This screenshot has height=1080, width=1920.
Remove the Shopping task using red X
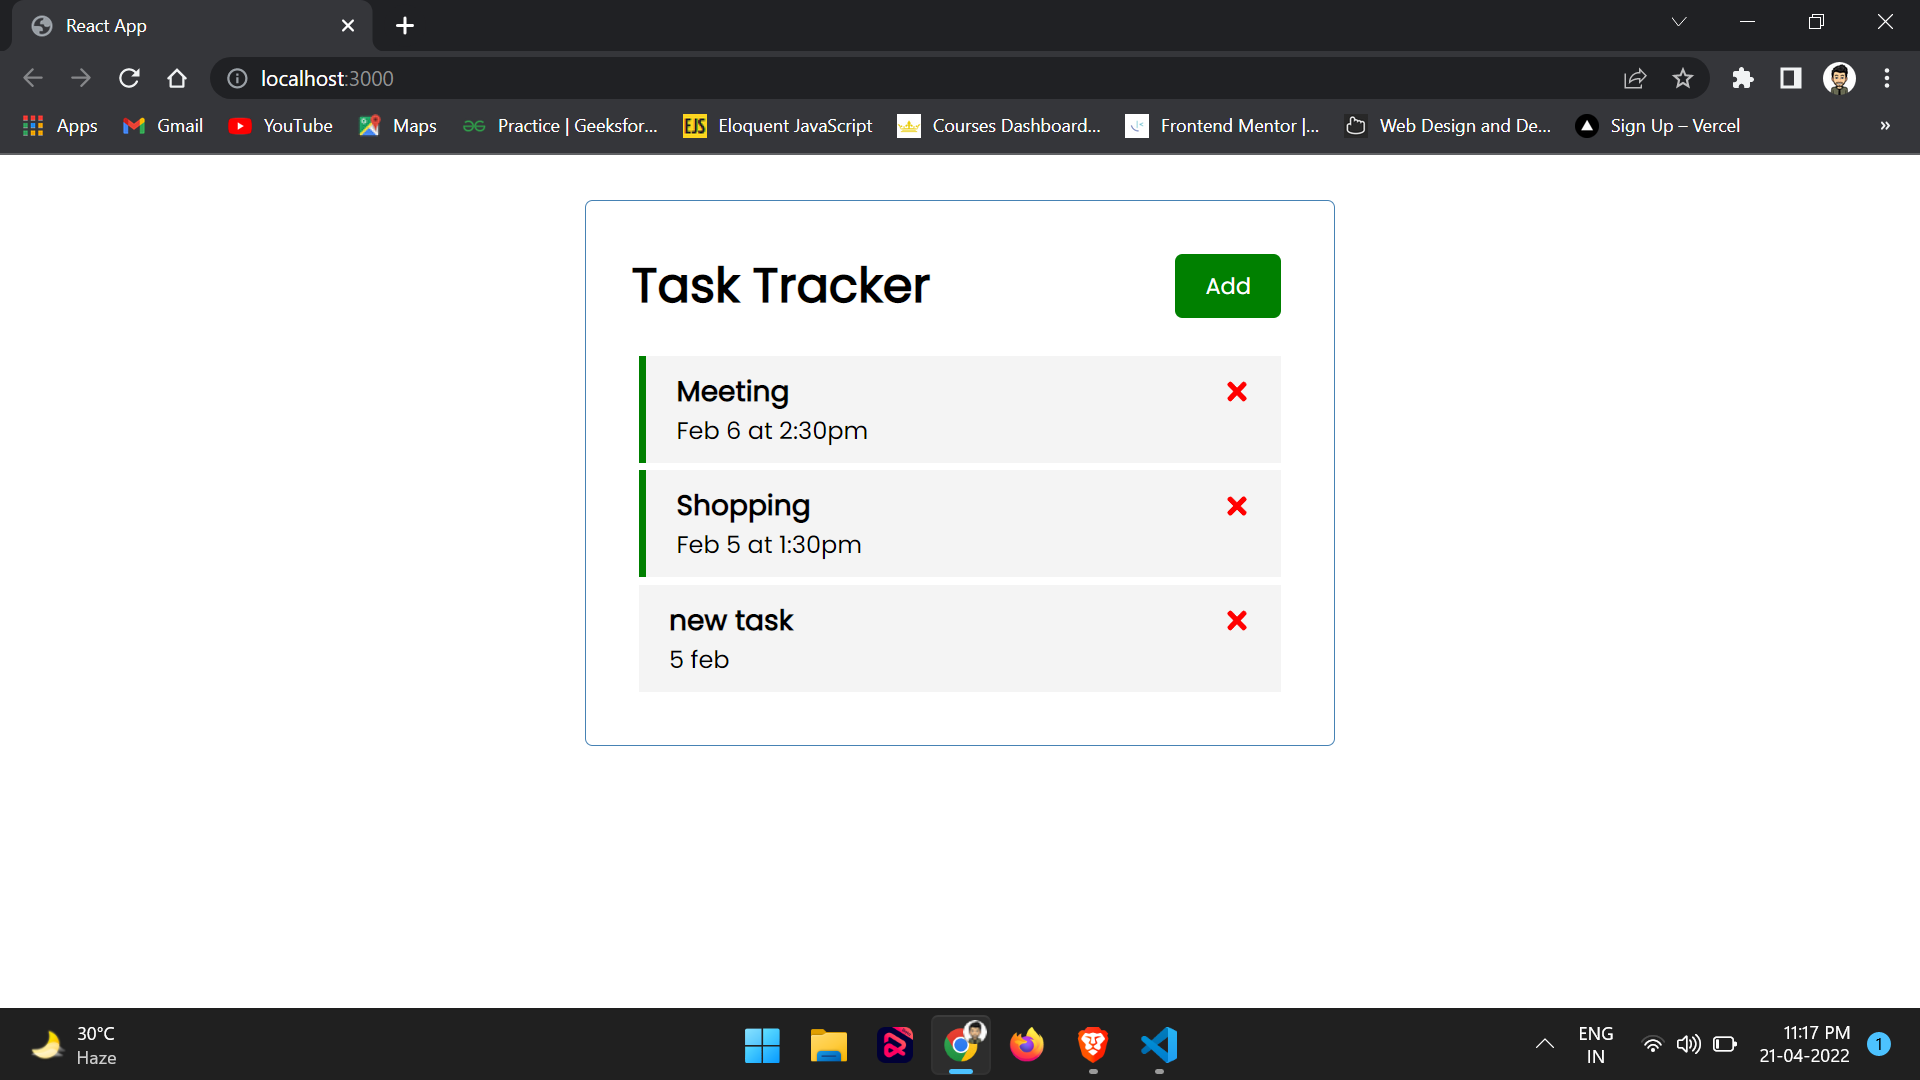(x=1237, y=507)
